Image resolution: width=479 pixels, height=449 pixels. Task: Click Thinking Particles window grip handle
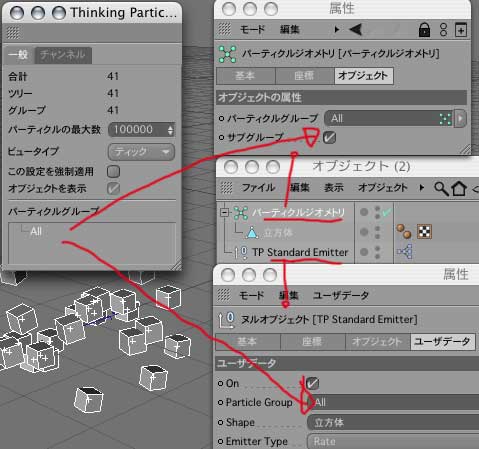click(13, 33)
